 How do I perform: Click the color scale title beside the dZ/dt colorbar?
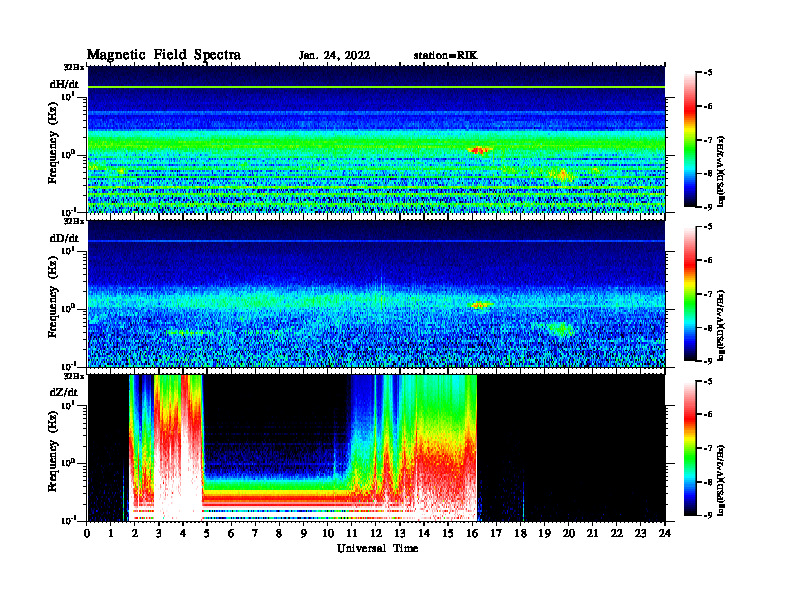(x=721, y=479)
